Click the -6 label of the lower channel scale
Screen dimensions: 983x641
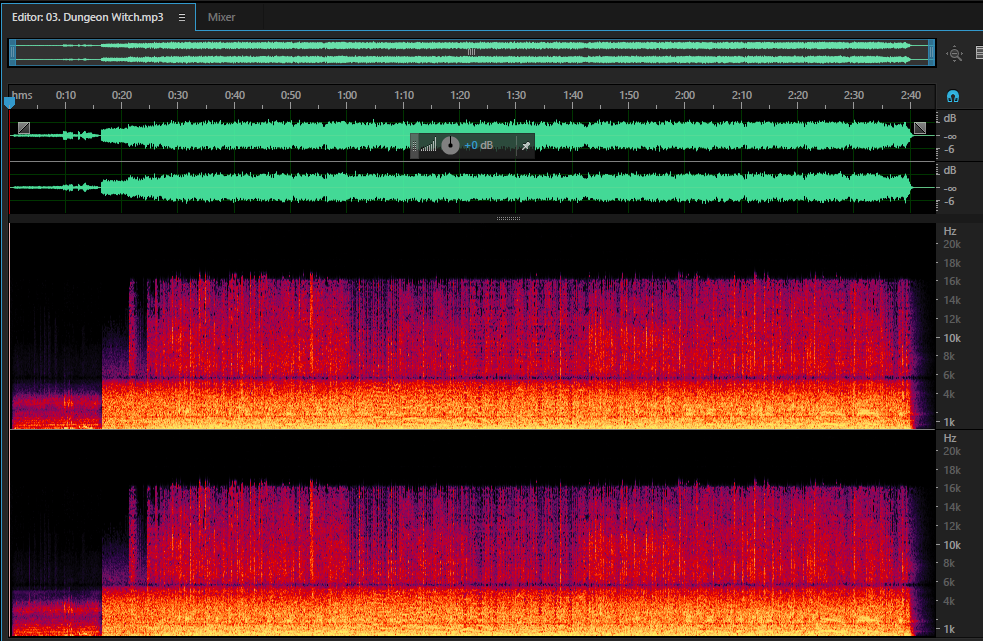[x=950, y=201]
